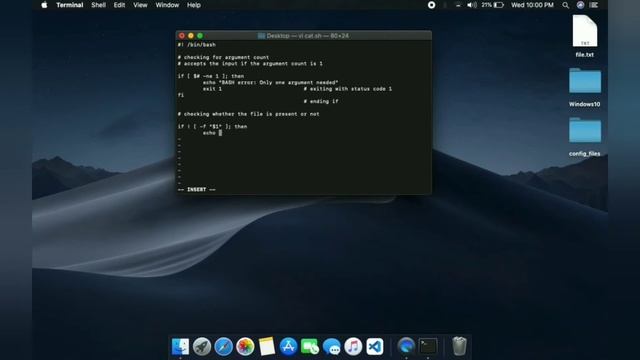Open Photos from the Dock
This screenshot has height=360, width=640.
[x=245, y=347]
